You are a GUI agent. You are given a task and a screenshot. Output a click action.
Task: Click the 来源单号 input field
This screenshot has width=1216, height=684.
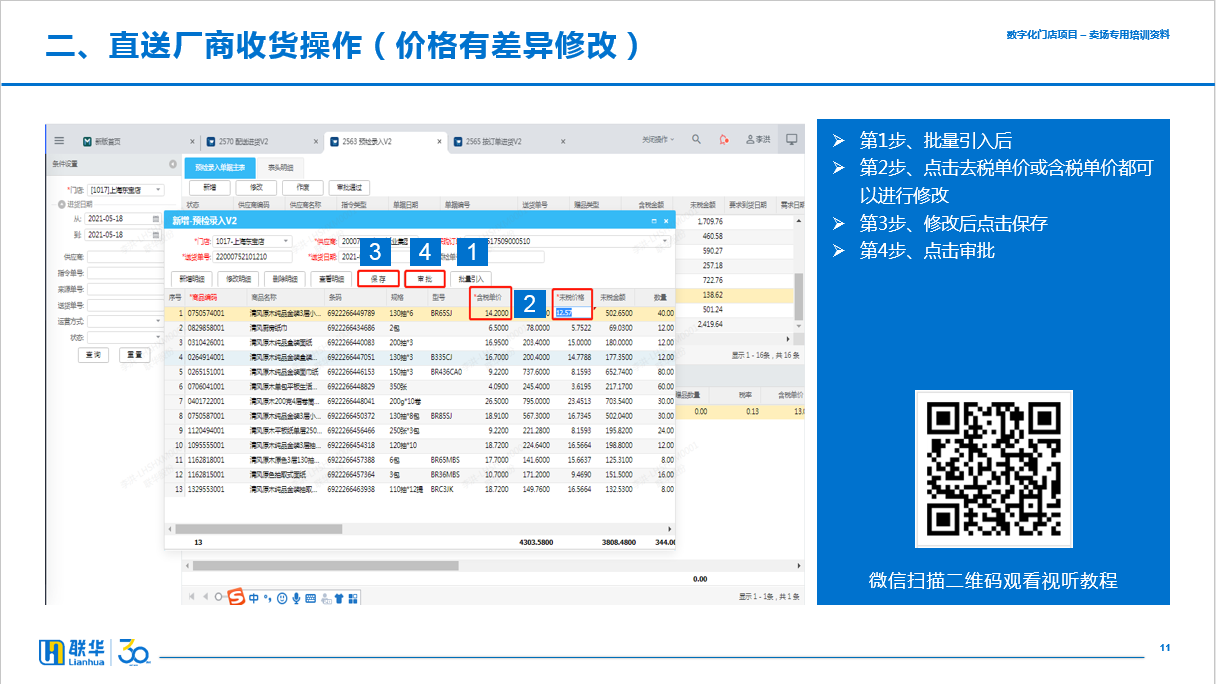[123, 289]
